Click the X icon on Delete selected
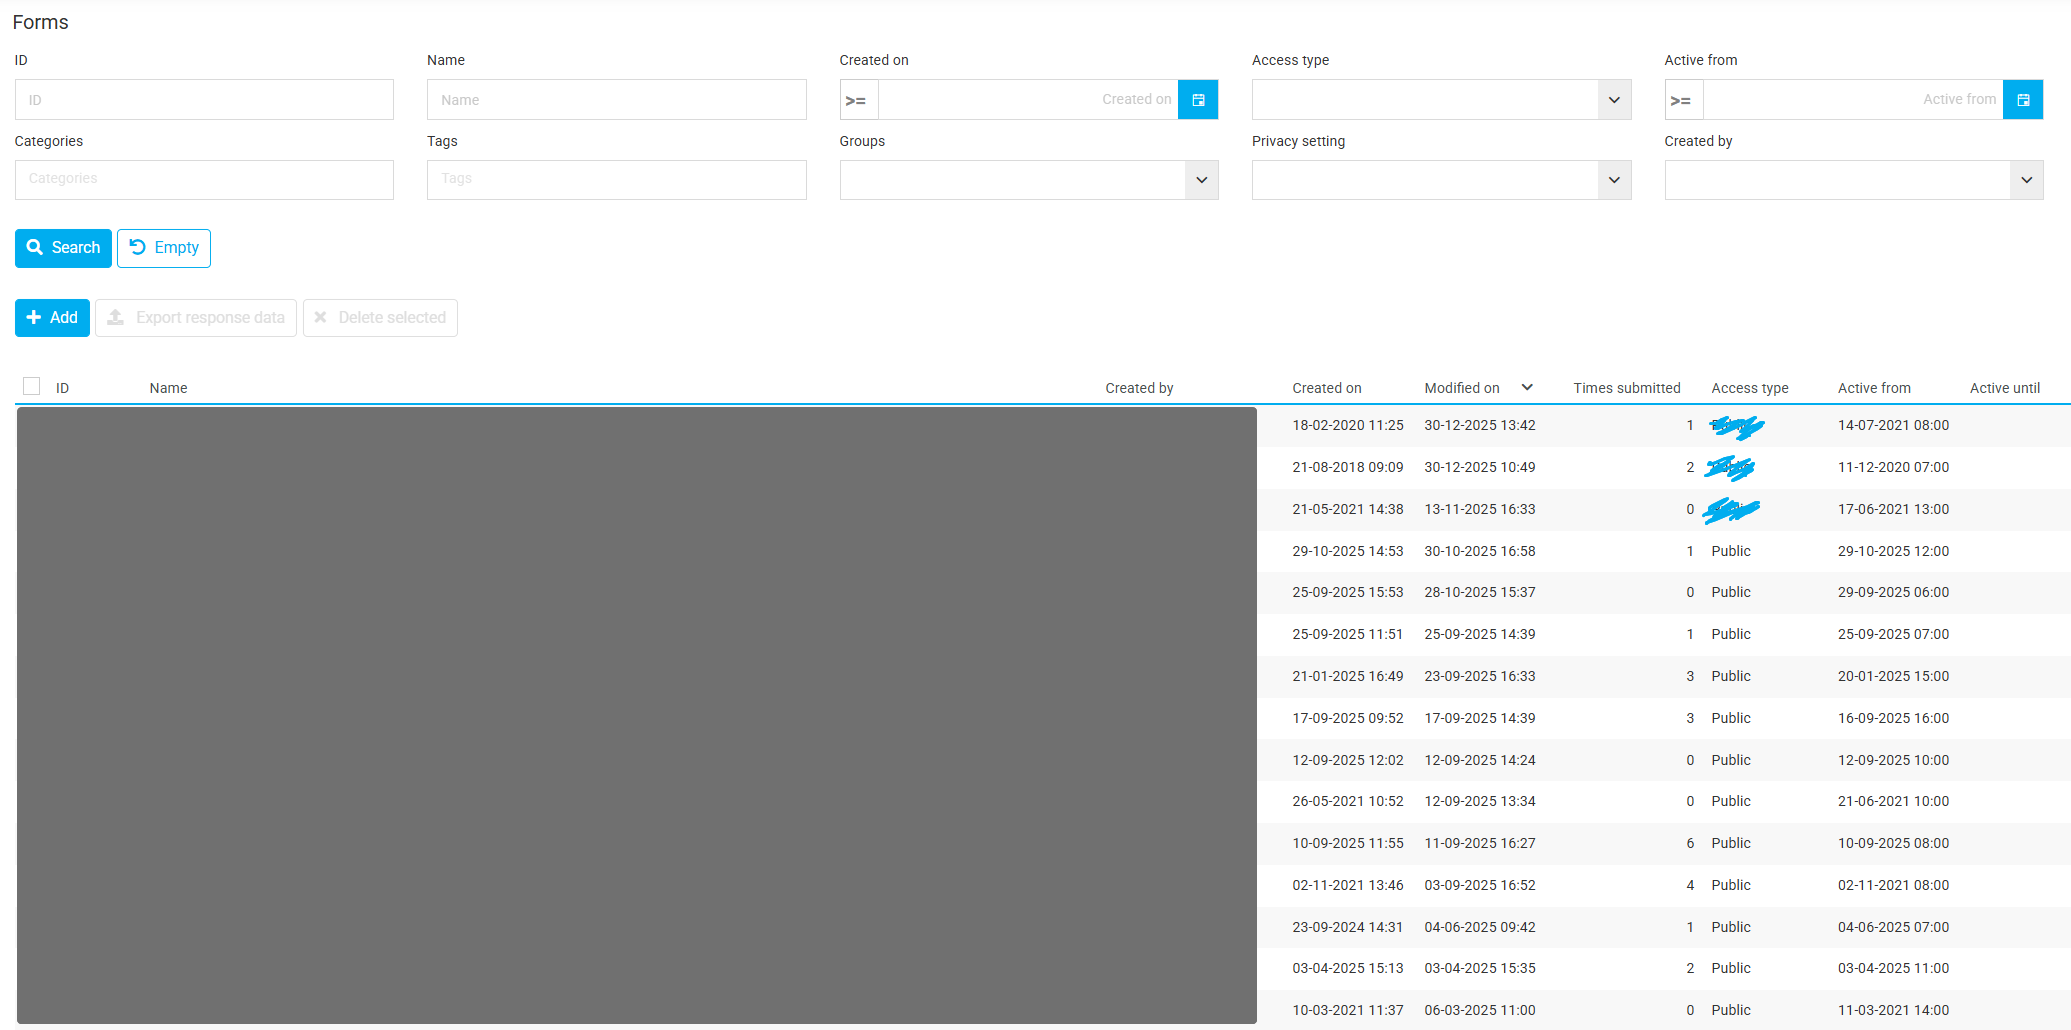Screen dimensions: 2071x1030 click(321, 317)
